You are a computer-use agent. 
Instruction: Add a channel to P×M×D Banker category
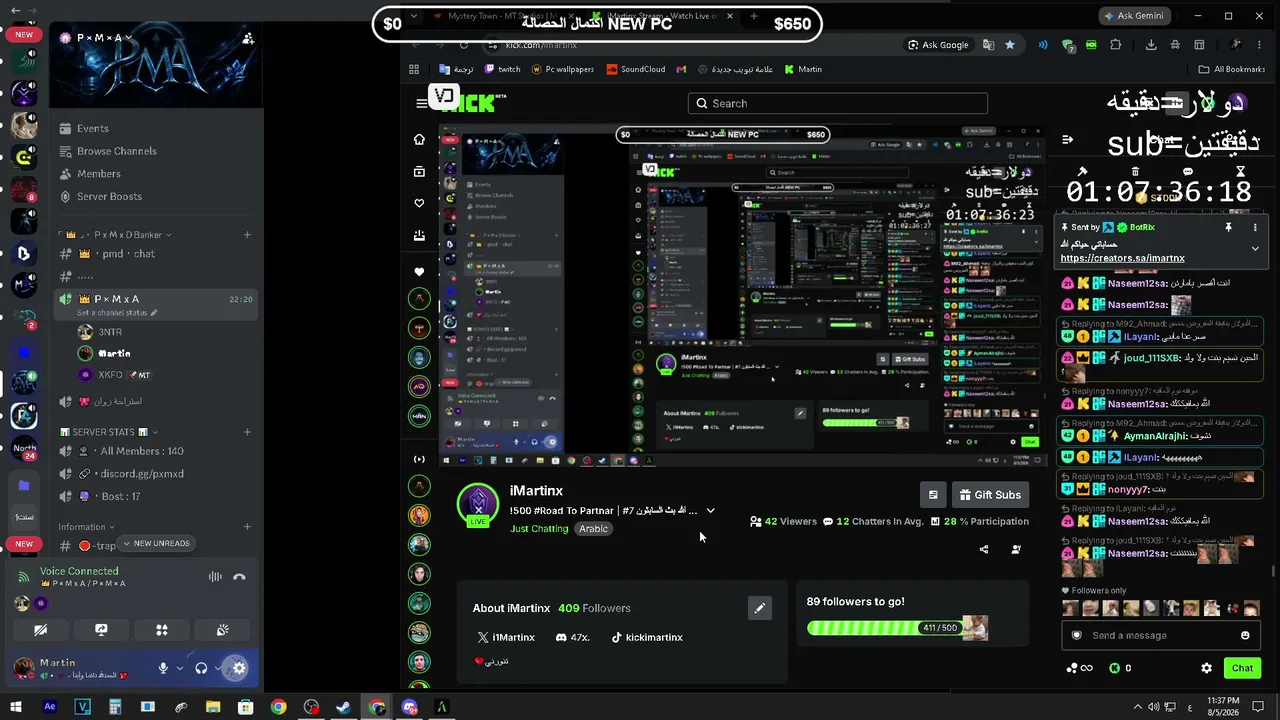[247, 235]
